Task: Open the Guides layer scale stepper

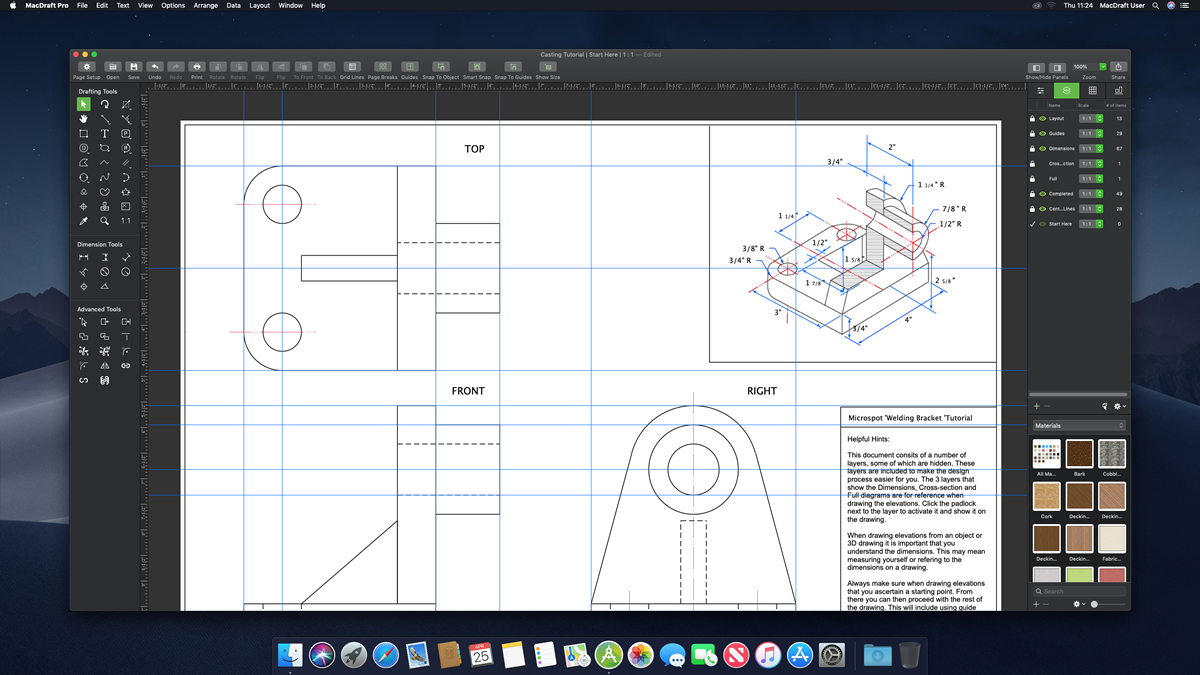Action: [1099, 134]
